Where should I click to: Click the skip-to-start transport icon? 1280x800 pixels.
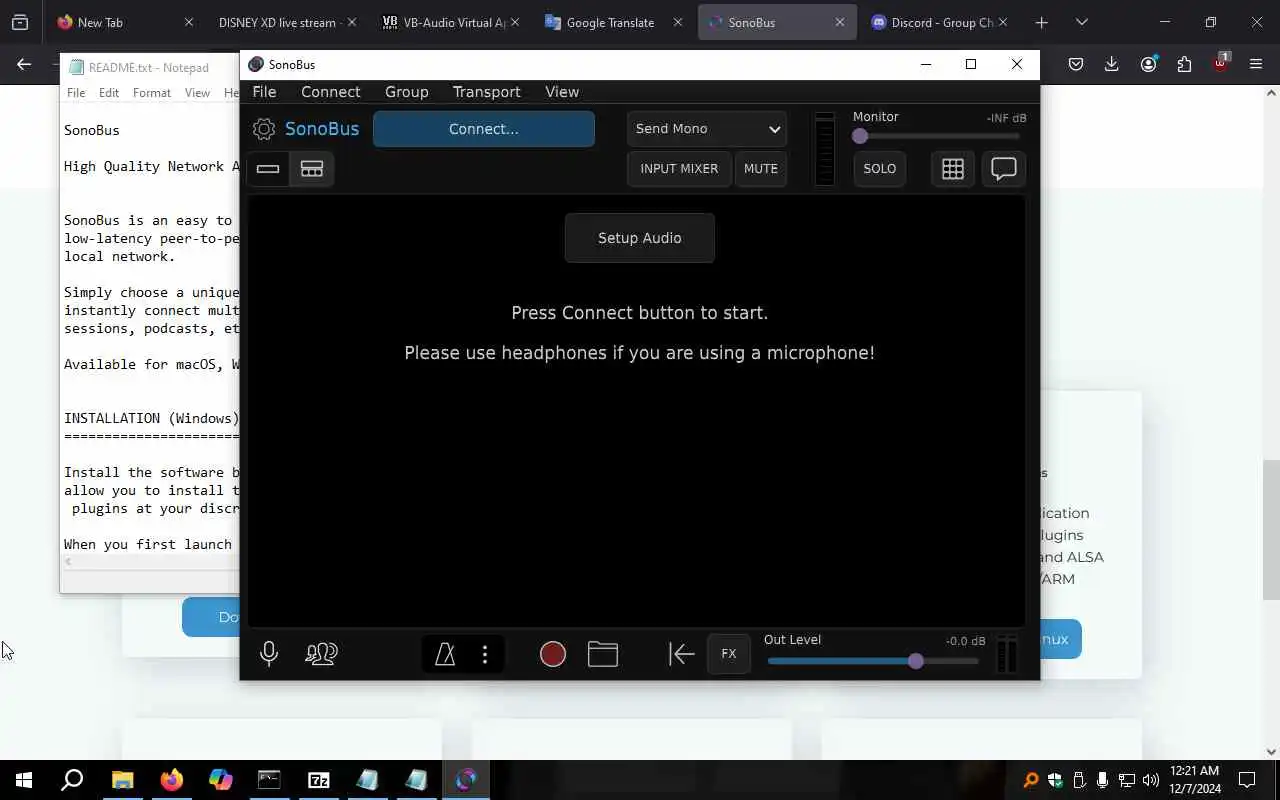click(x=681, y=654)
